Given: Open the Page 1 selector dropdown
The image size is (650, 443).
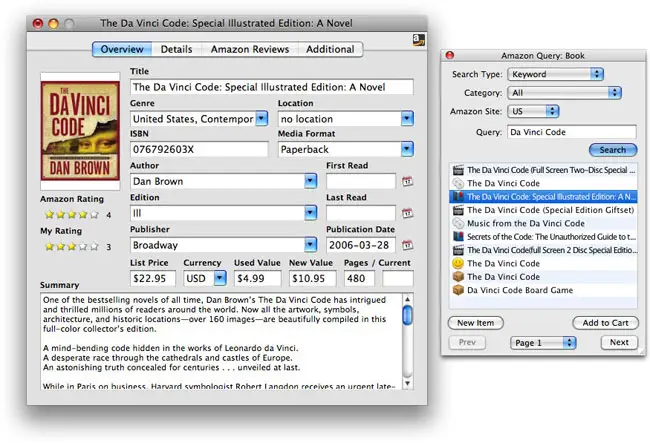Looking at the screenshot, I should [x=543, y=343].
